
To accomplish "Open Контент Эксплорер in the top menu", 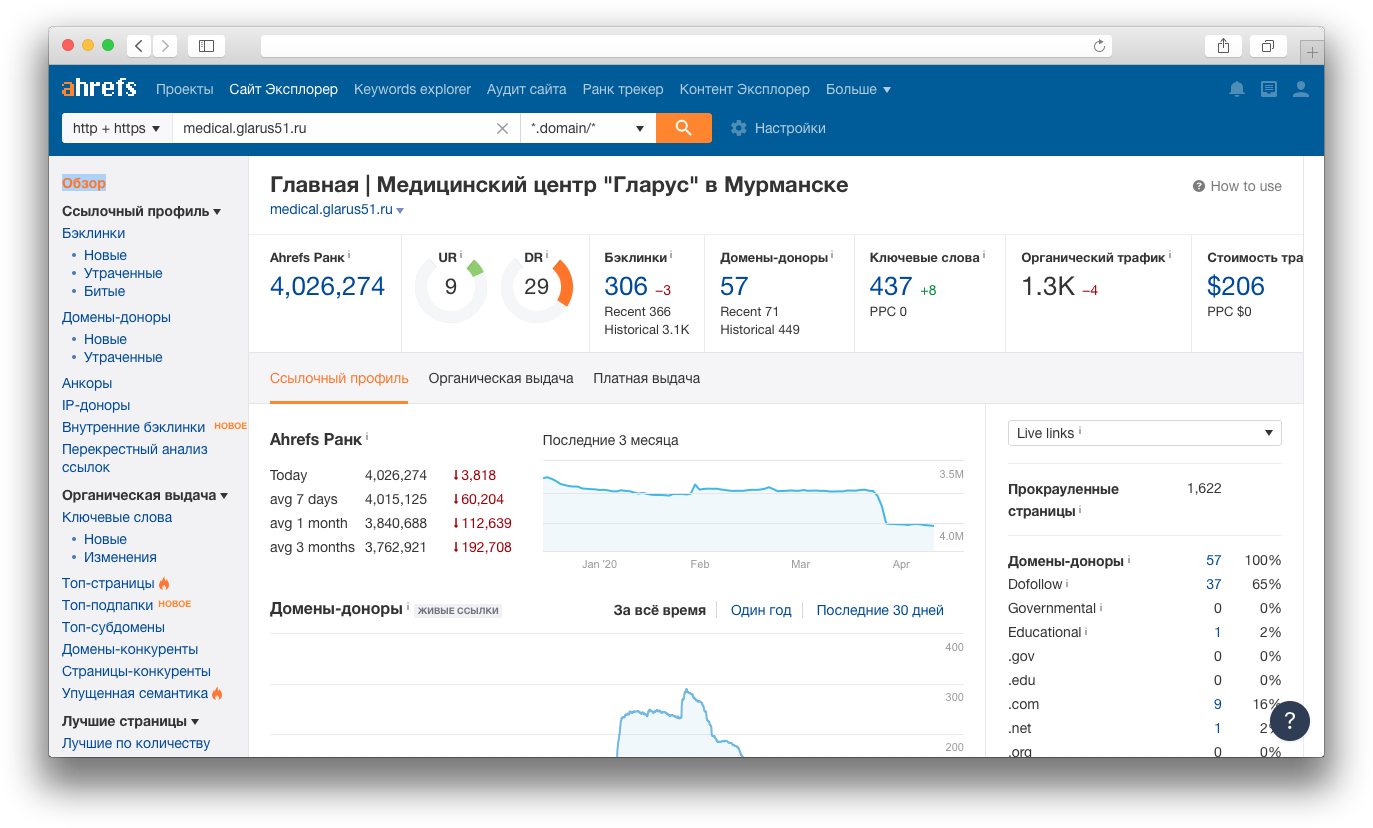I will point(745,89).
